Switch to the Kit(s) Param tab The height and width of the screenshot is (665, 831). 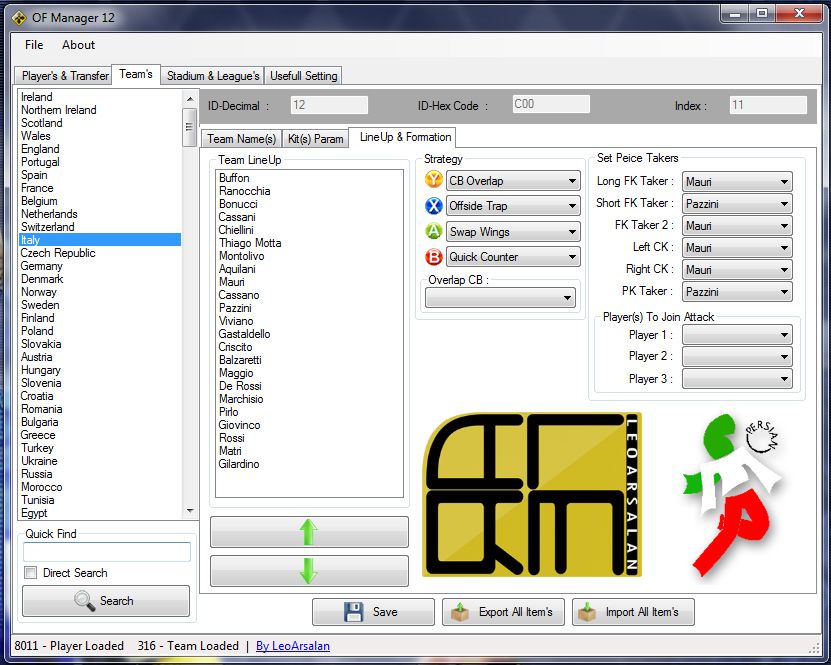coord(315,139)
